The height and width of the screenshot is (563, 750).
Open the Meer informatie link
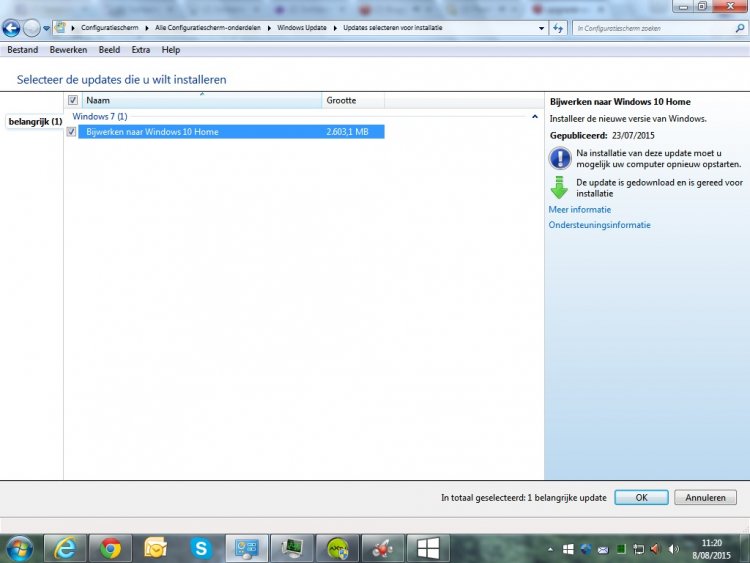[580, 210]
